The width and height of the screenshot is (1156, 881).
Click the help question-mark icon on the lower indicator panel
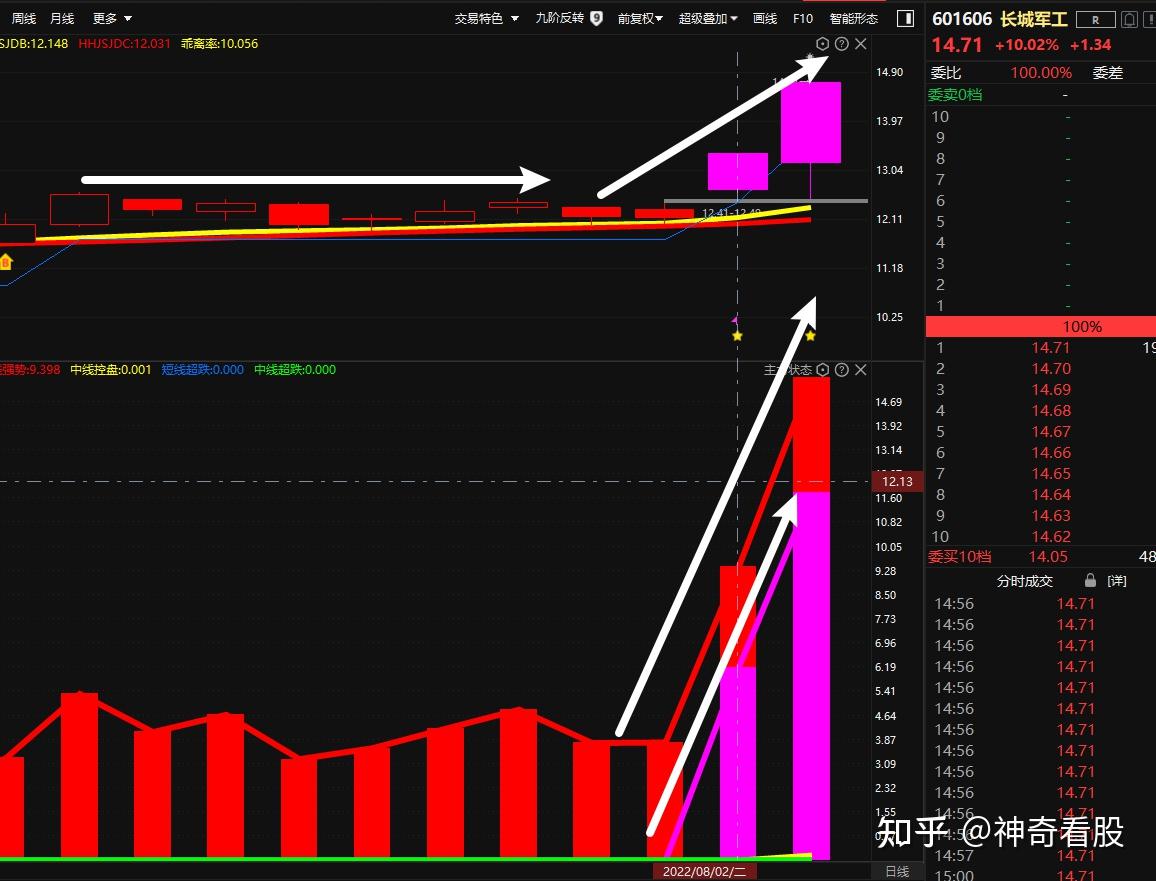[842, 369]
